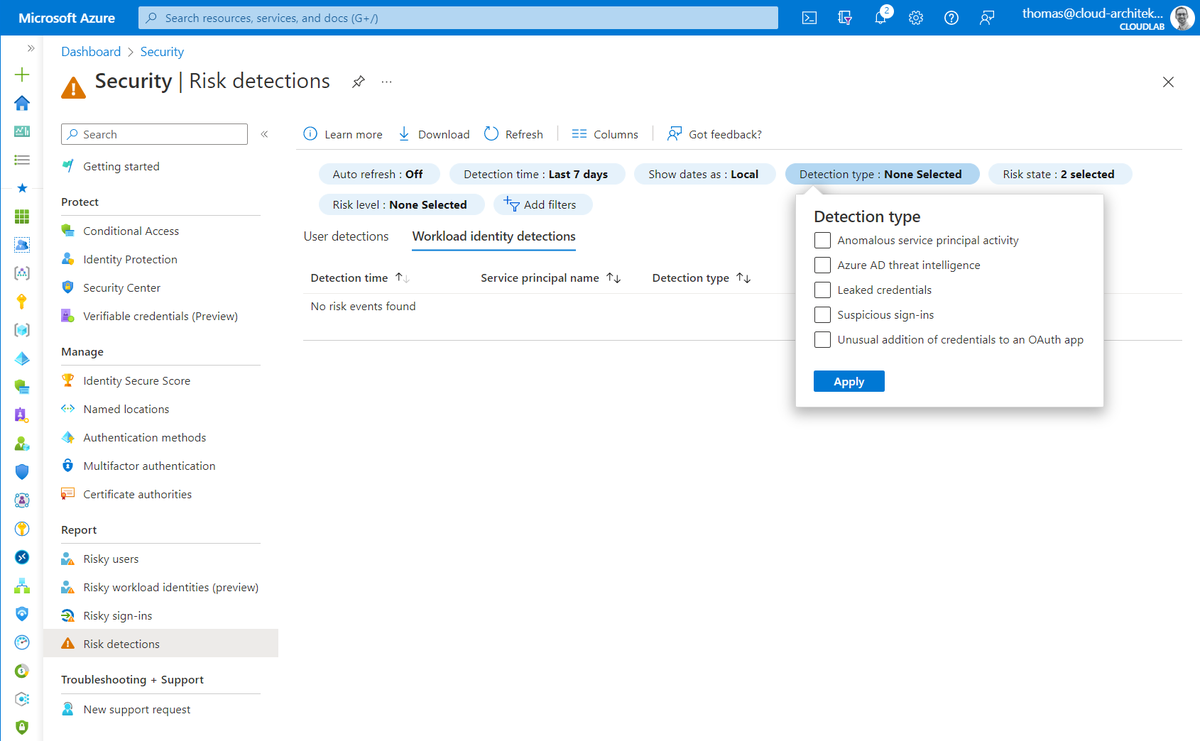
Task: Refresh the risk detections list
Action: coord(513,134)
